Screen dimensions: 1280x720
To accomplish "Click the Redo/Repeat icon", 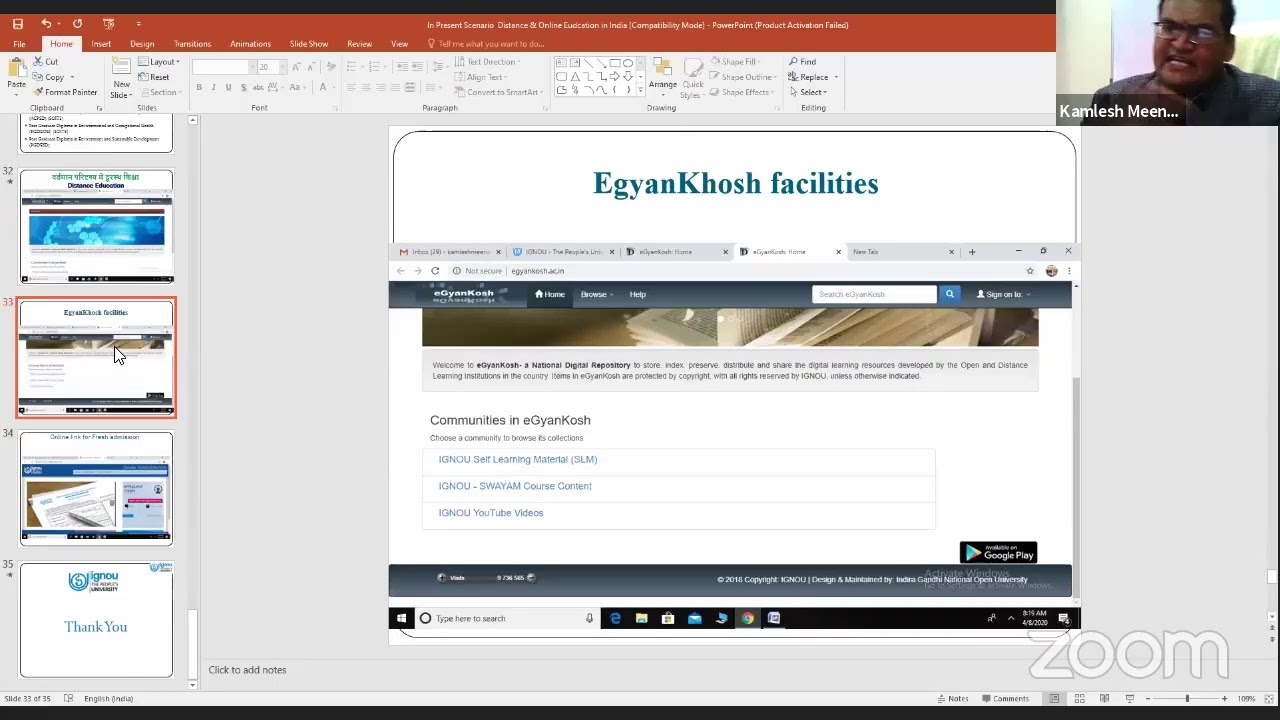I will pyautogui.click(x=77, y=24).
